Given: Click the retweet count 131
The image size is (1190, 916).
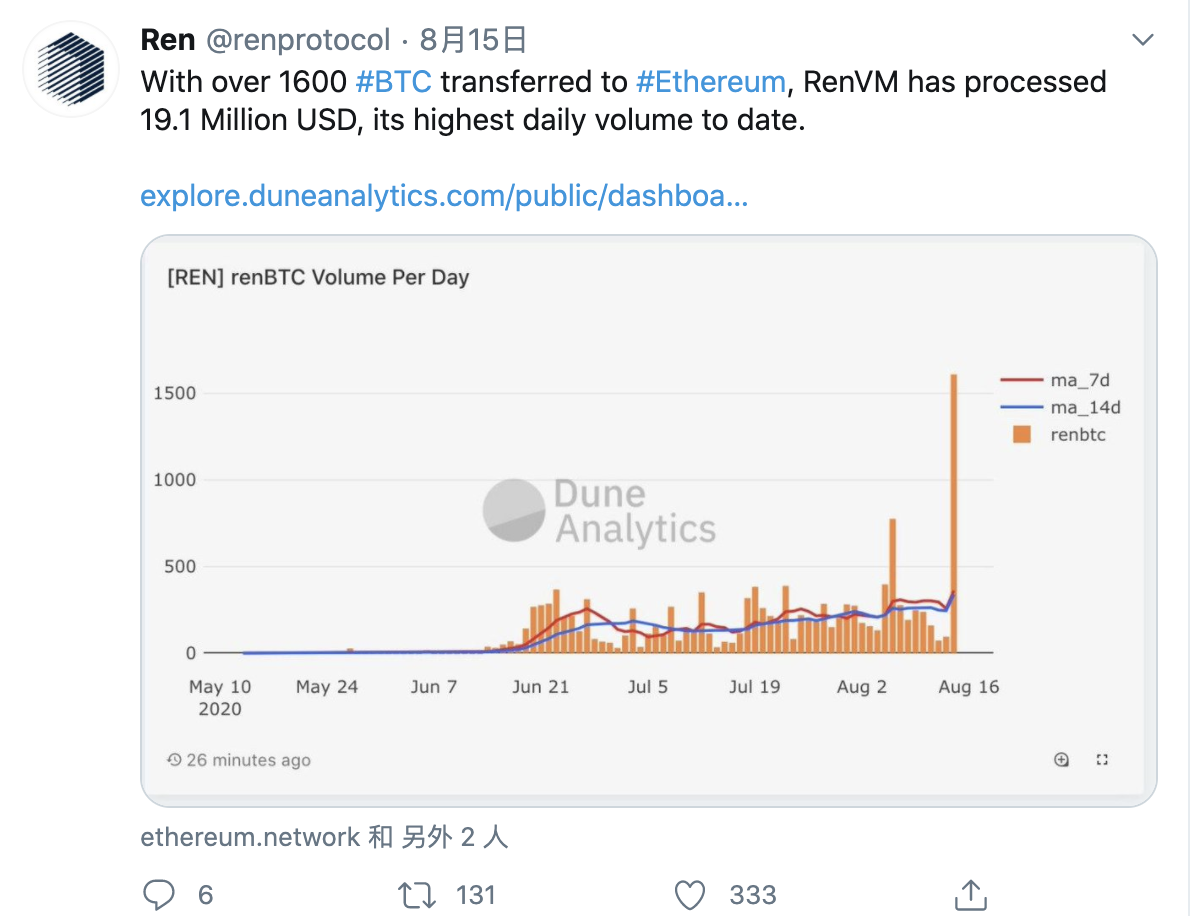Looking at the screenshot, I should [x=476, y=896].
